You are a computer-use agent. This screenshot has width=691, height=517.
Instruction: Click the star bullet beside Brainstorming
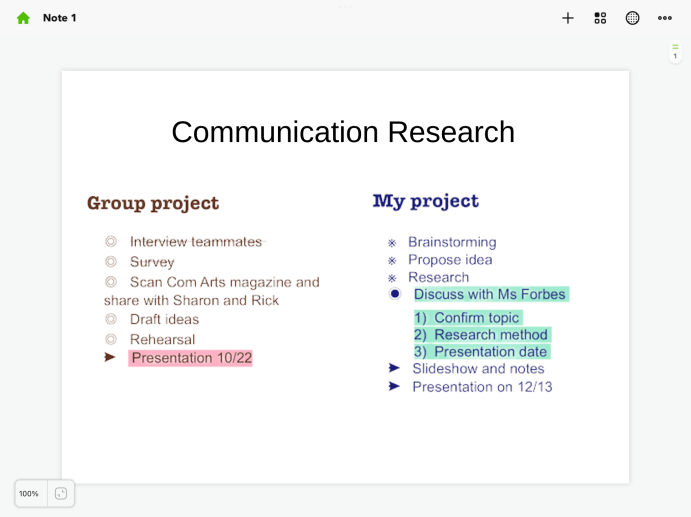[392, 243]
